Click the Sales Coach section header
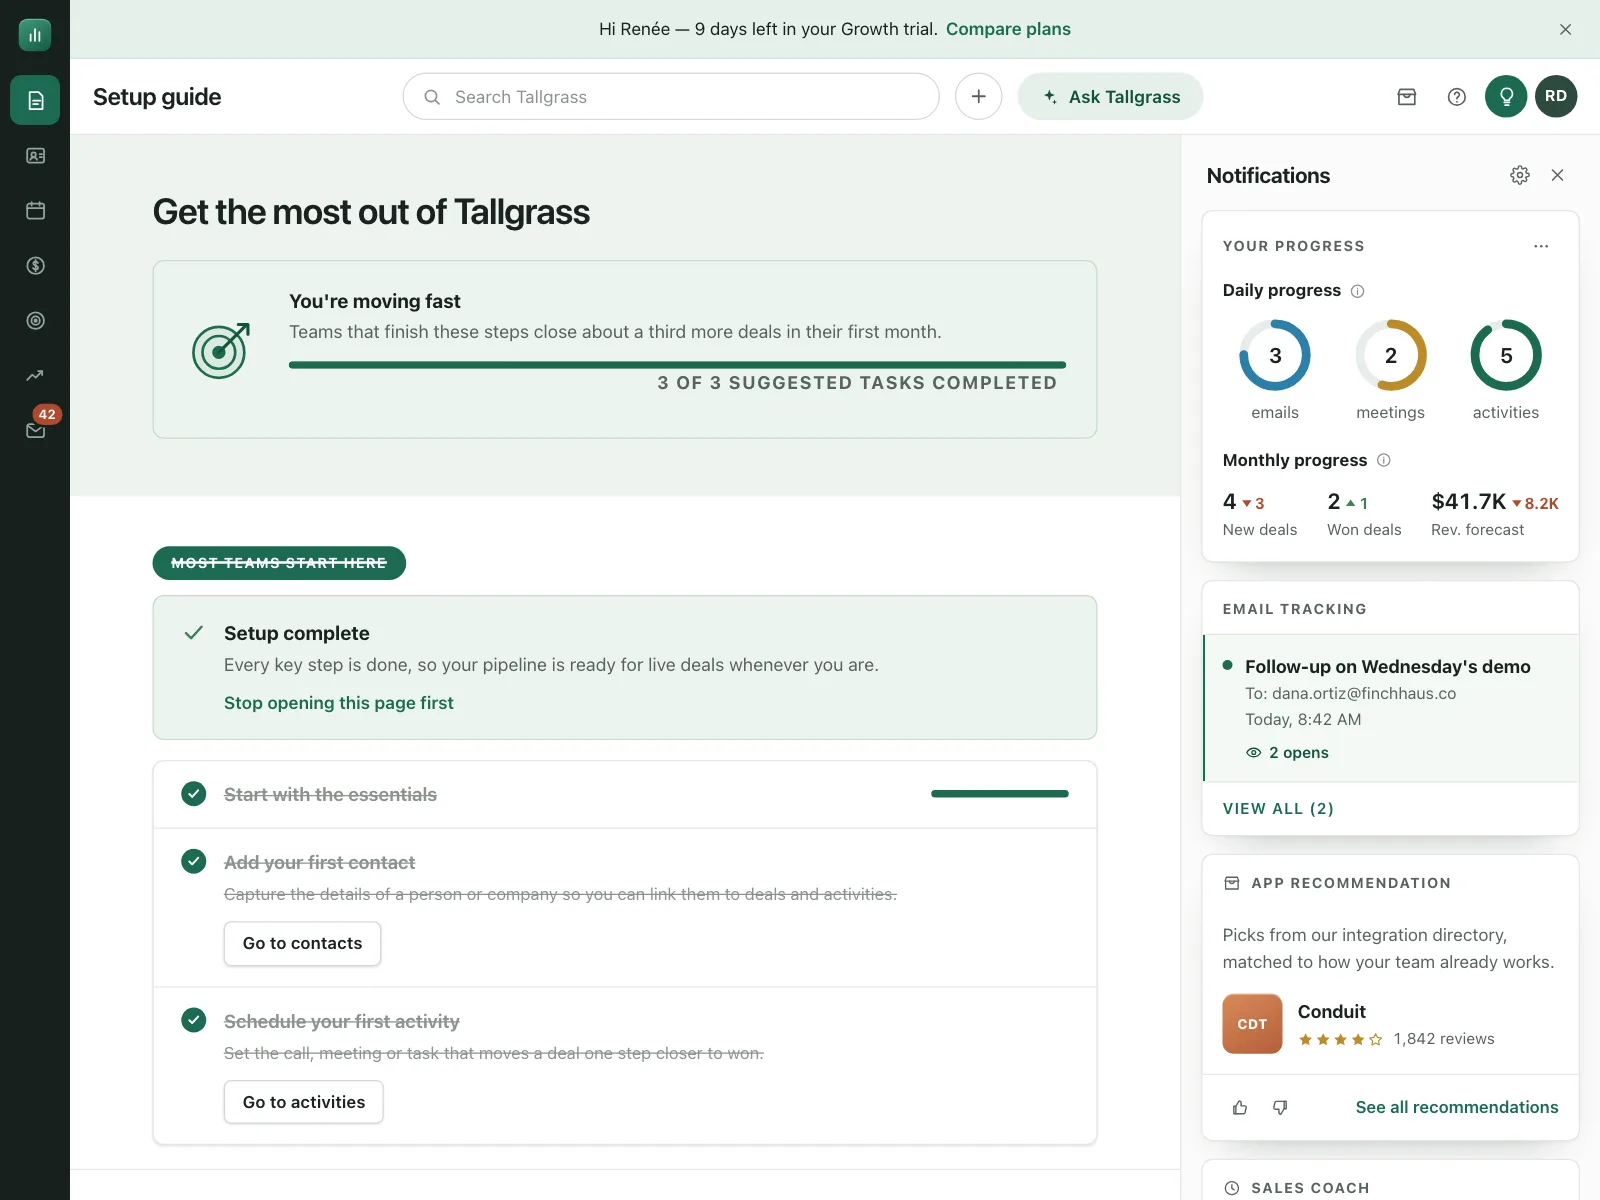 point(1310,1188)
